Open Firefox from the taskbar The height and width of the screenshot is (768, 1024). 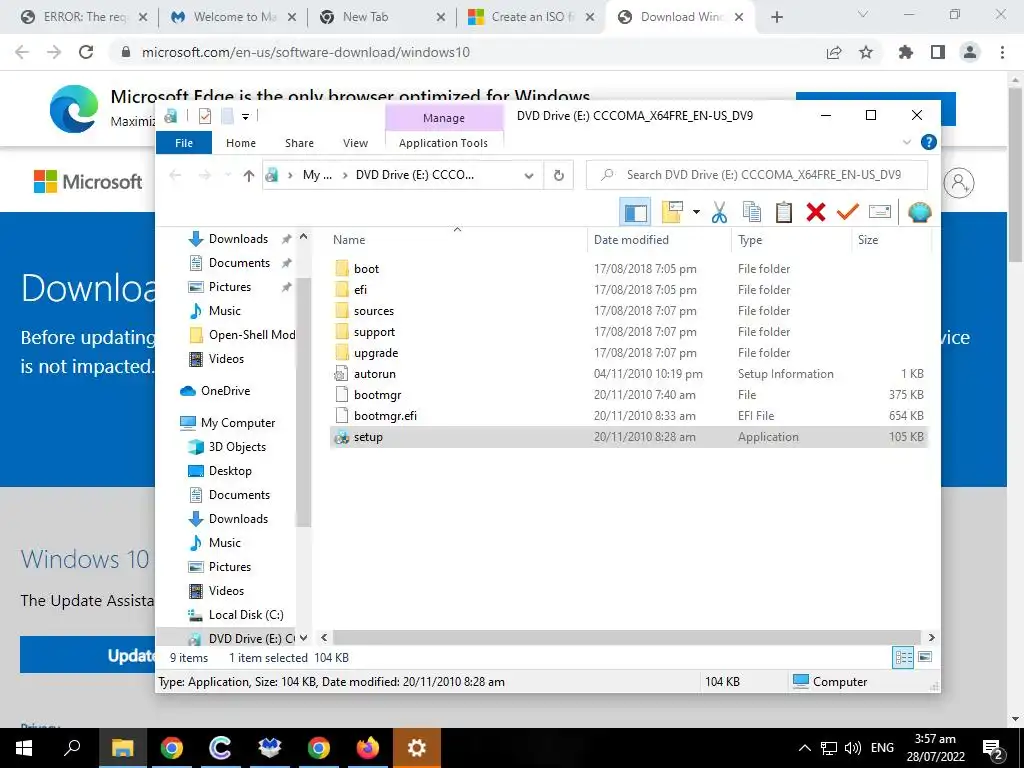point(367,748)
